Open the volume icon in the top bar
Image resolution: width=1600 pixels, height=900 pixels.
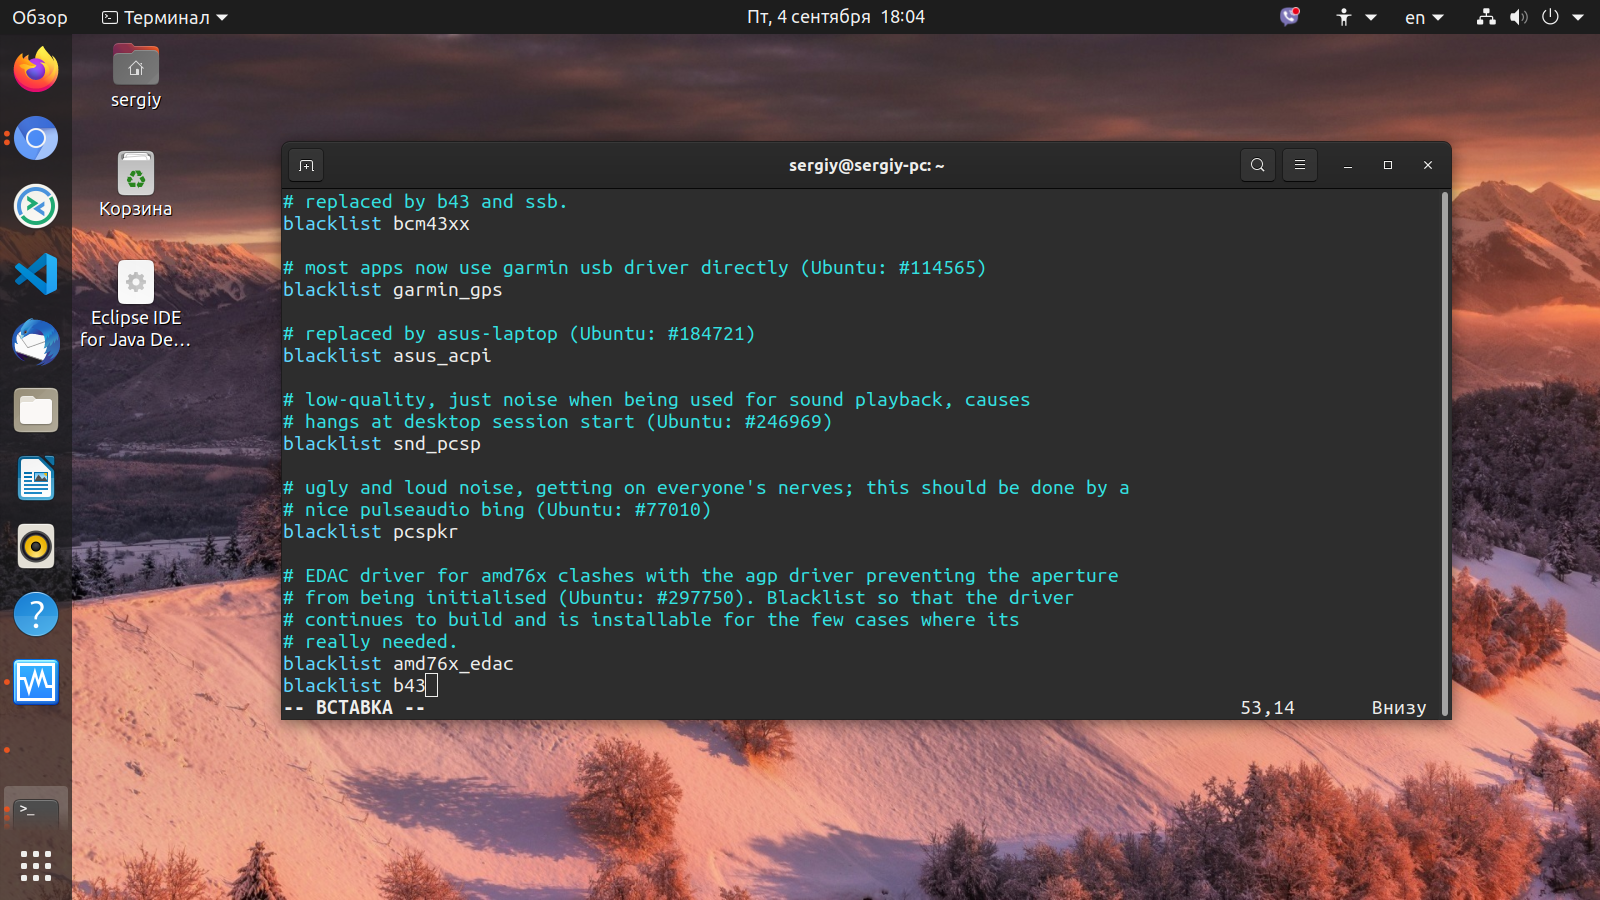(1519, 17)
